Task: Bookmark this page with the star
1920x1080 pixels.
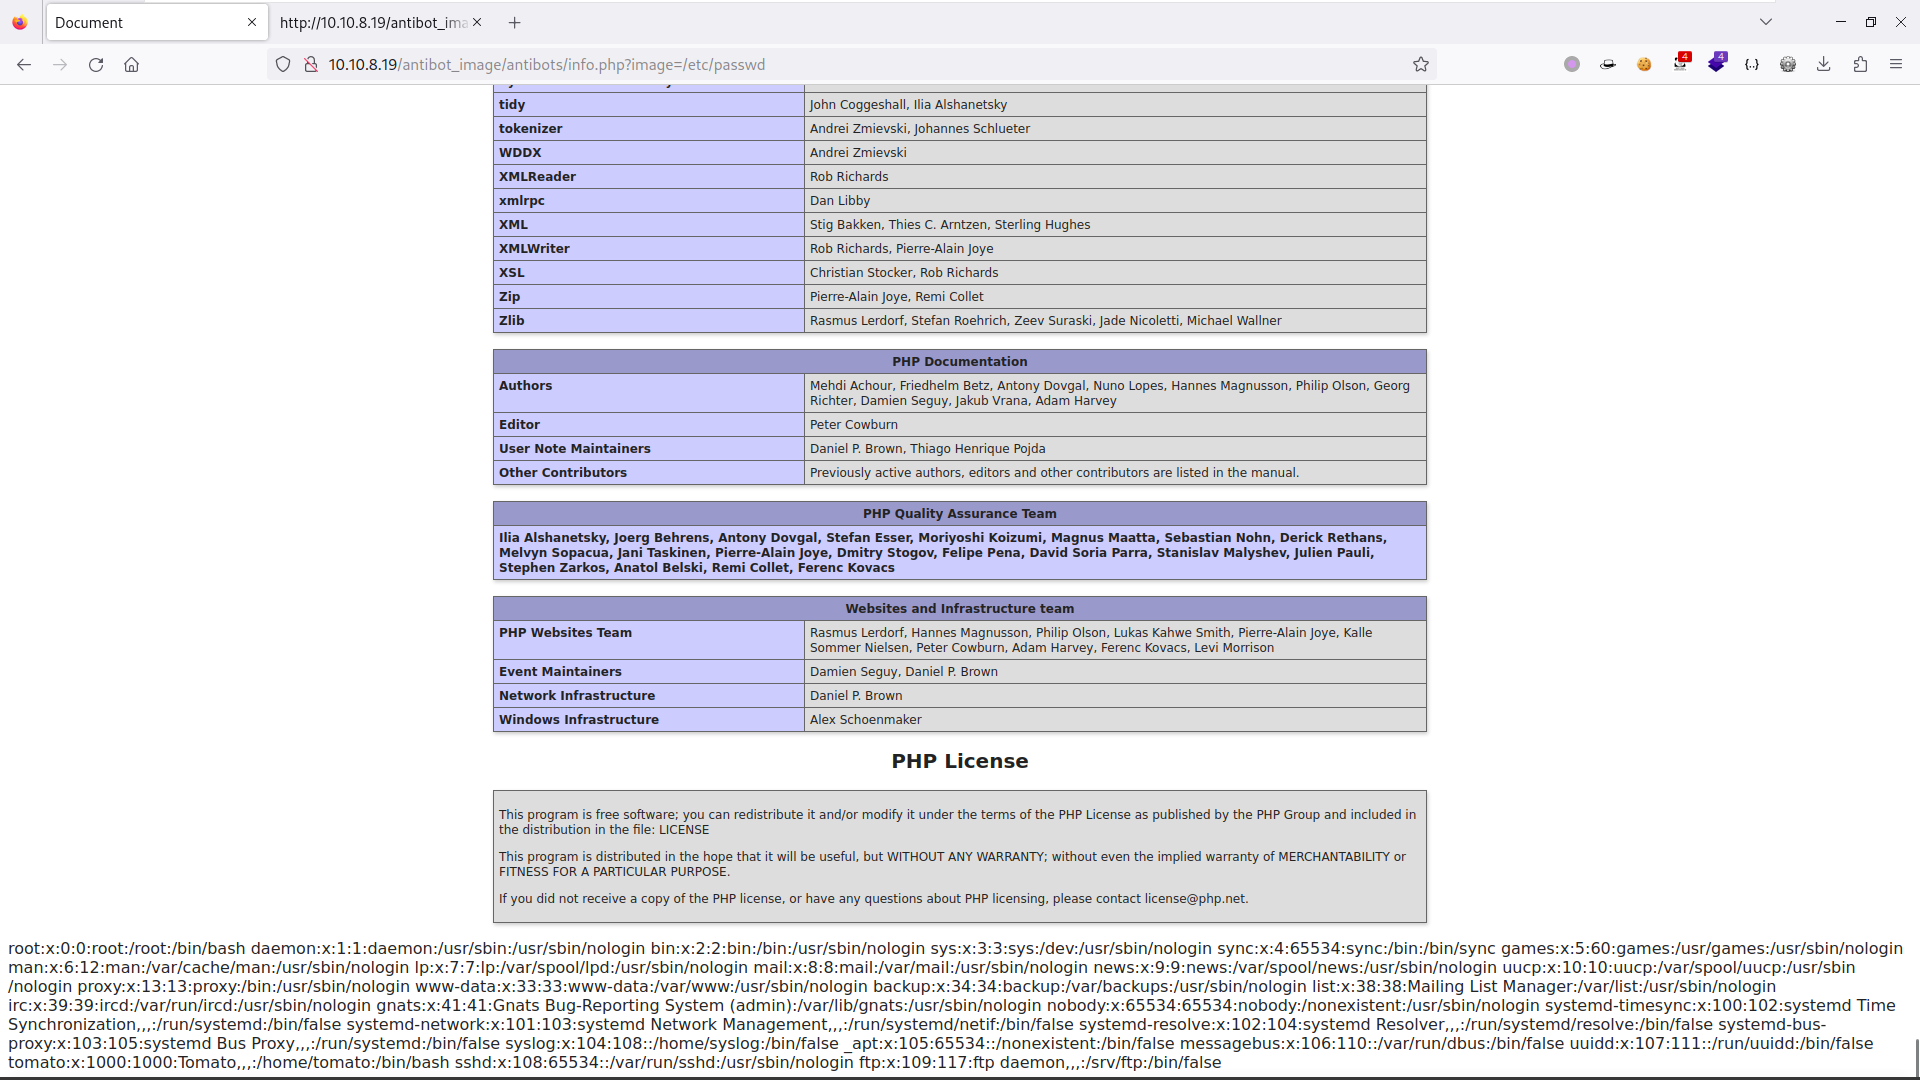Action: pyautogui.click(x=1421, y=64)
